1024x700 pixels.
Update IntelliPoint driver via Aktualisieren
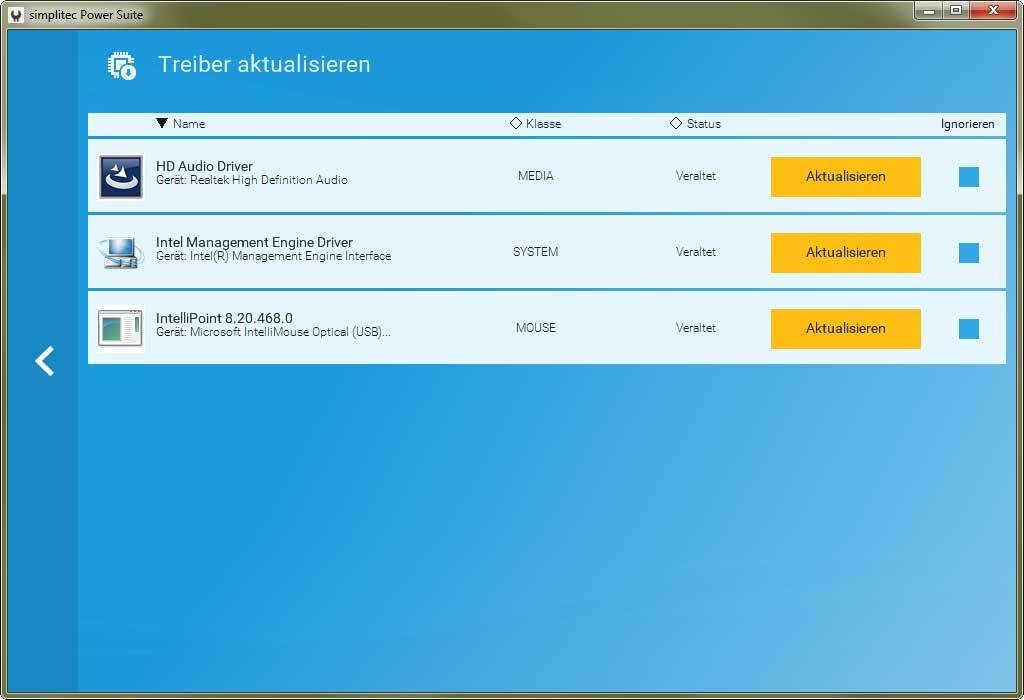(845, 328)
